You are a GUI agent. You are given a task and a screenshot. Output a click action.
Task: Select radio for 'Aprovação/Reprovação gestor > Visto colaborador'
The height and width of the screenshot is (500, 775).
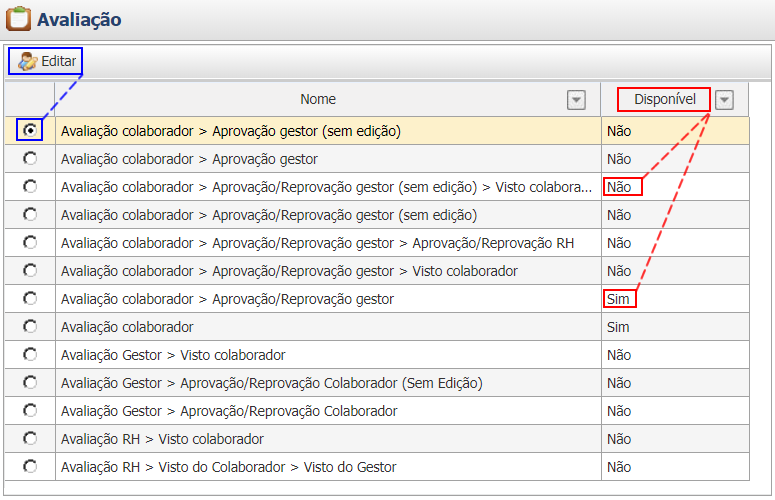30,270
